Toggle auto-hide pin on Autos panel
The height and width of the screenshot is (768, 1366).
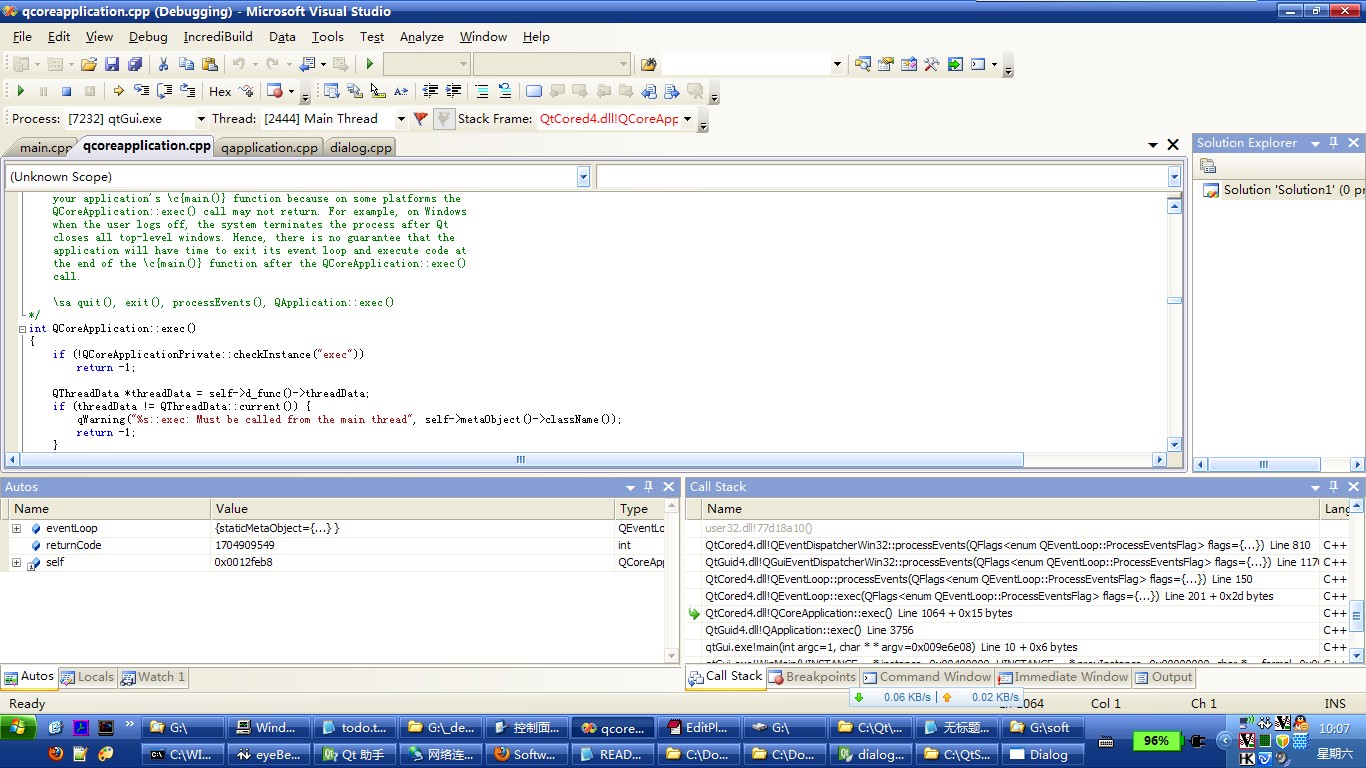(x=649, y=486)
